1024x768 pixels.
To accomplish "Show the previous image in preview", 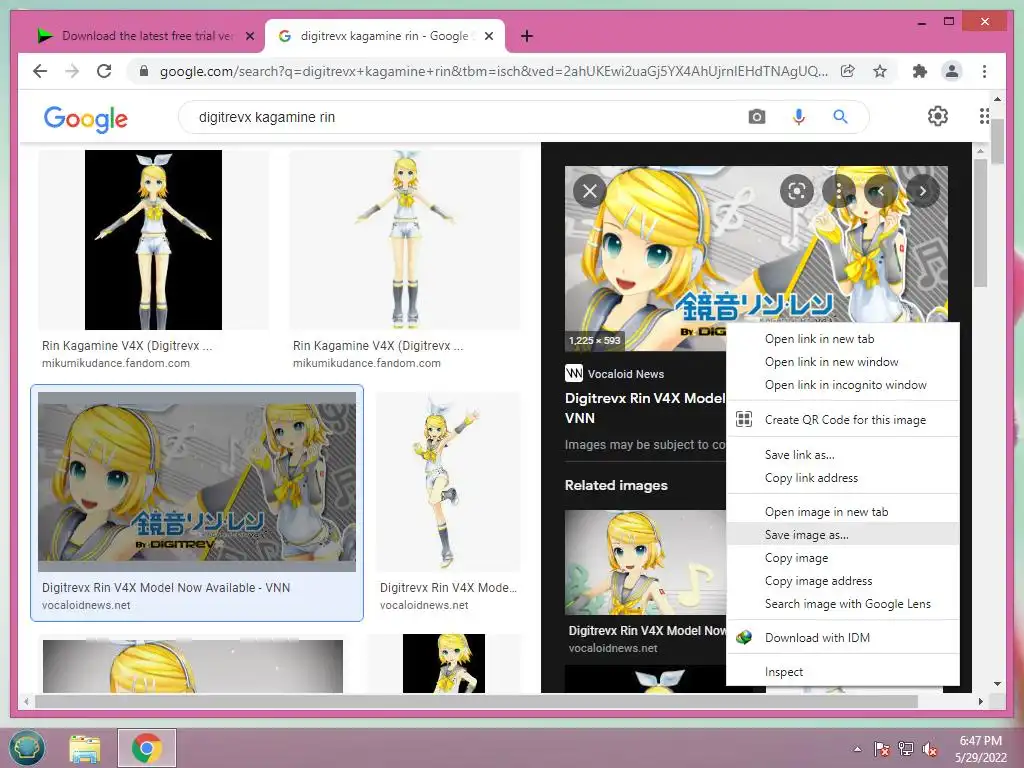I will (x=881, y=191).
